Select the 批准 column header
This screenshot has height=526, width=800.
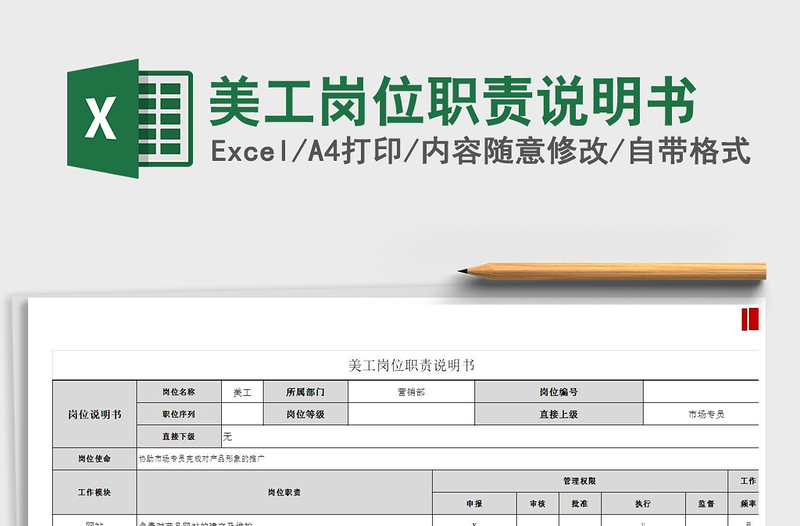(580, 504)
